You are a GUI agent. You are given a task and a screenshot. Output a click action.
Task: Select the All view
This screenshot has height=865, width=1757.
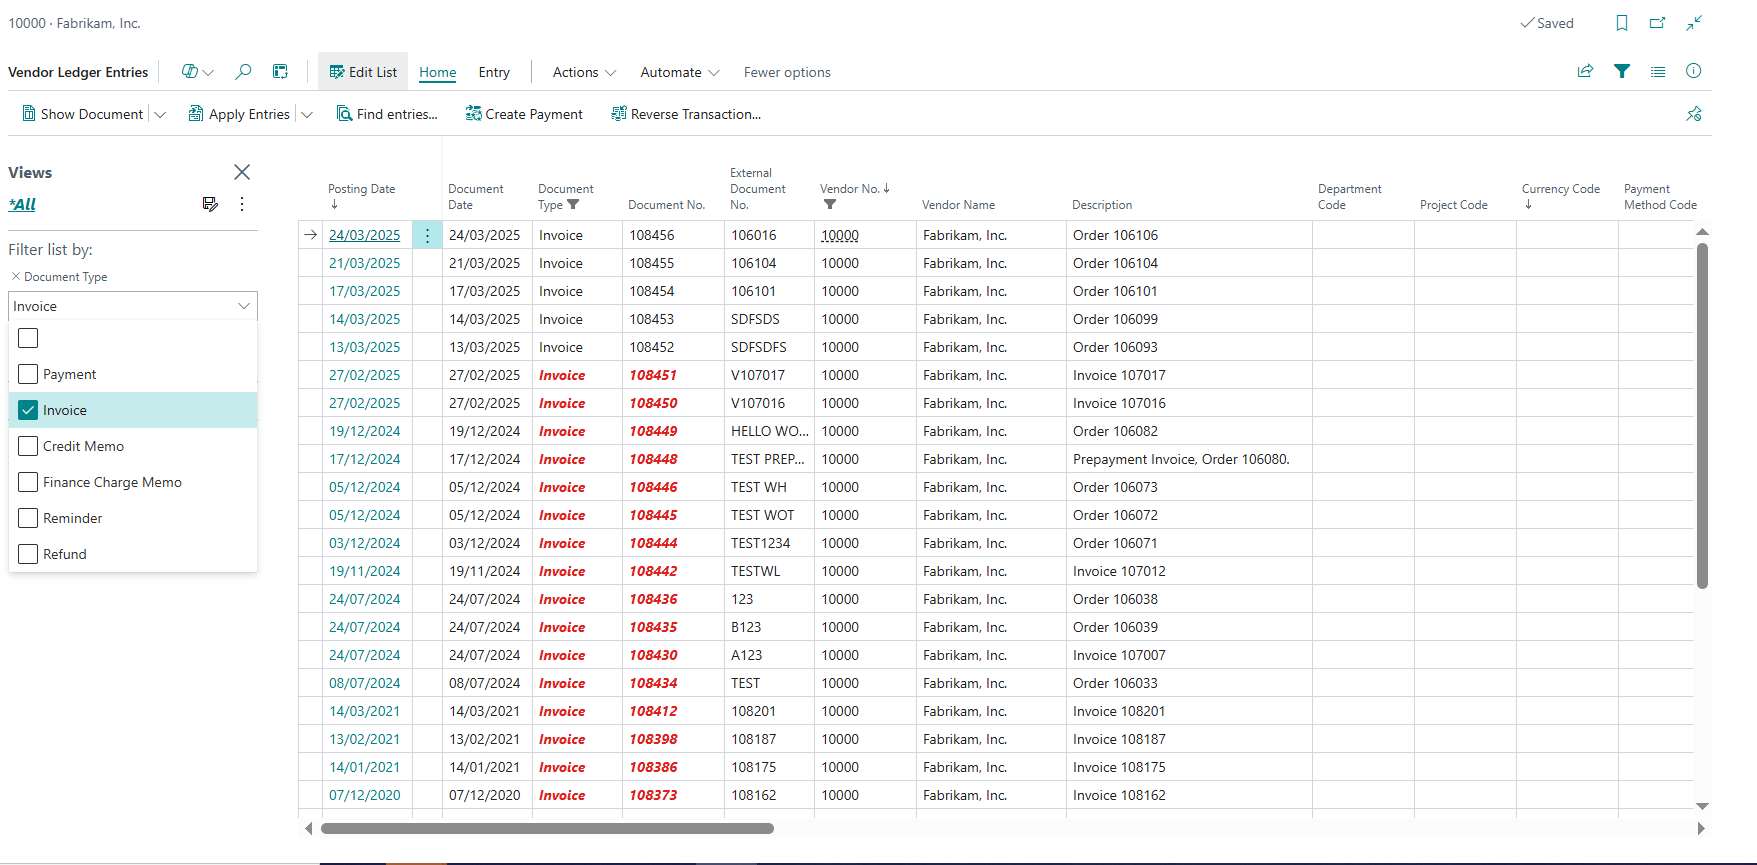(22, 204)
